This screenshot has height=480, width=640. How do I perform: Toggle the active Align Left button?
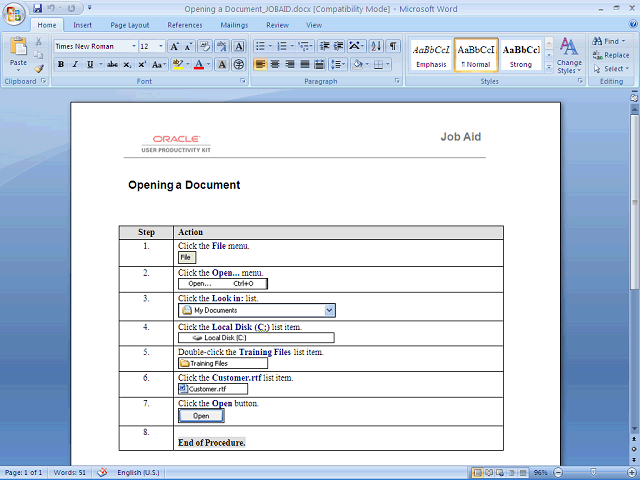[x=260, y=64]
